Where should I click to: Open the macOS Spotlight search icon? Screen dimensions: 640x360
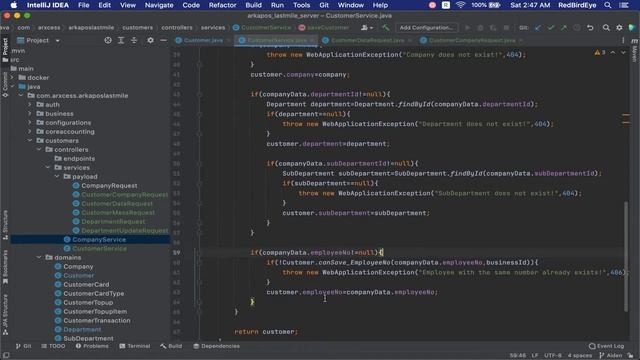tap(608, 5)
